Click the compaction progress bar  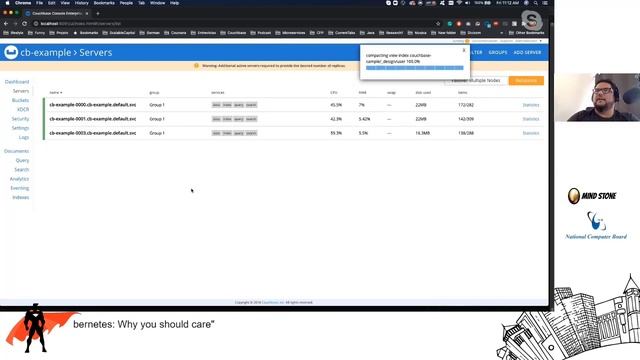[415, 68]
